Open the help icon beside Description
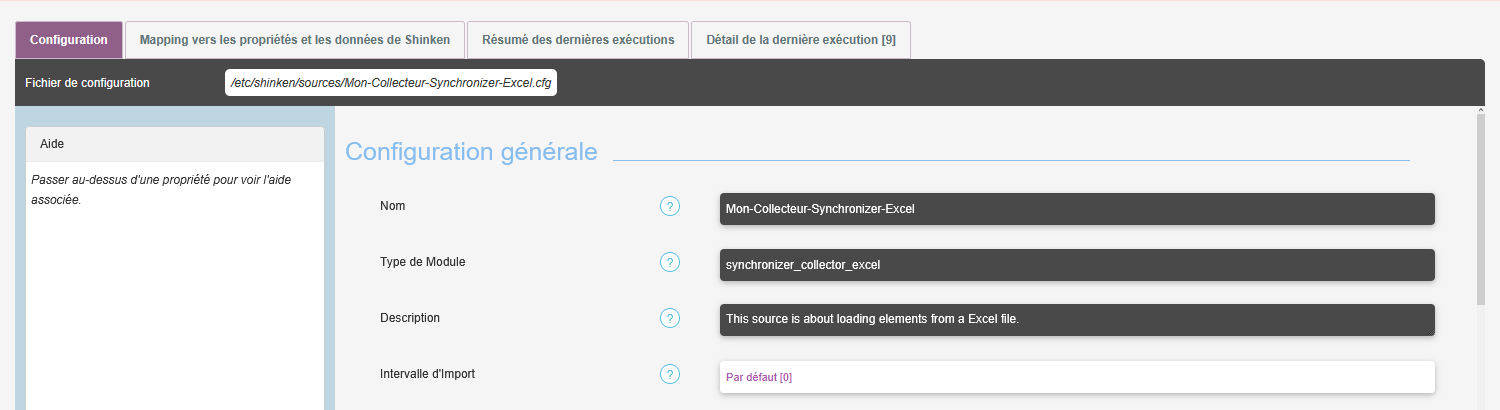Image resolution: width=1500 pixels, height=410 pixels. pos(670,319)
